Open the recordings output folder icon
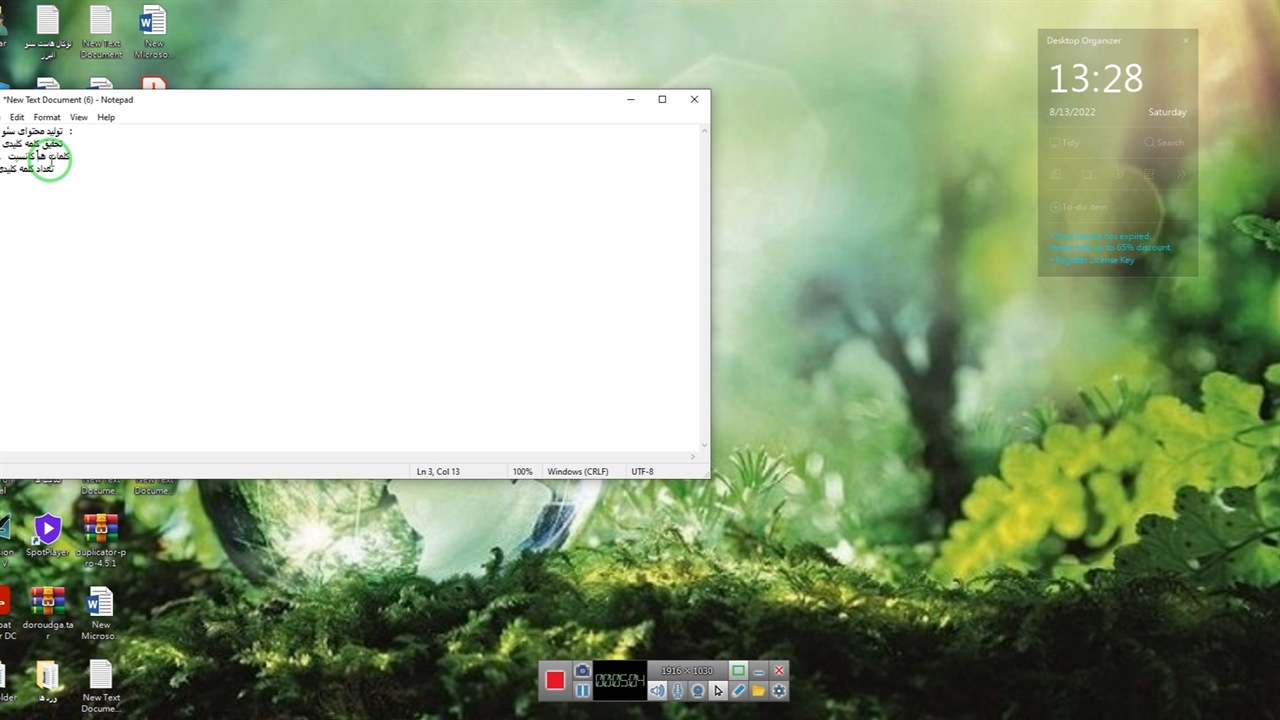Image resolution: width=1280 pixels, height=720 pixels. [x=758, y=690]
